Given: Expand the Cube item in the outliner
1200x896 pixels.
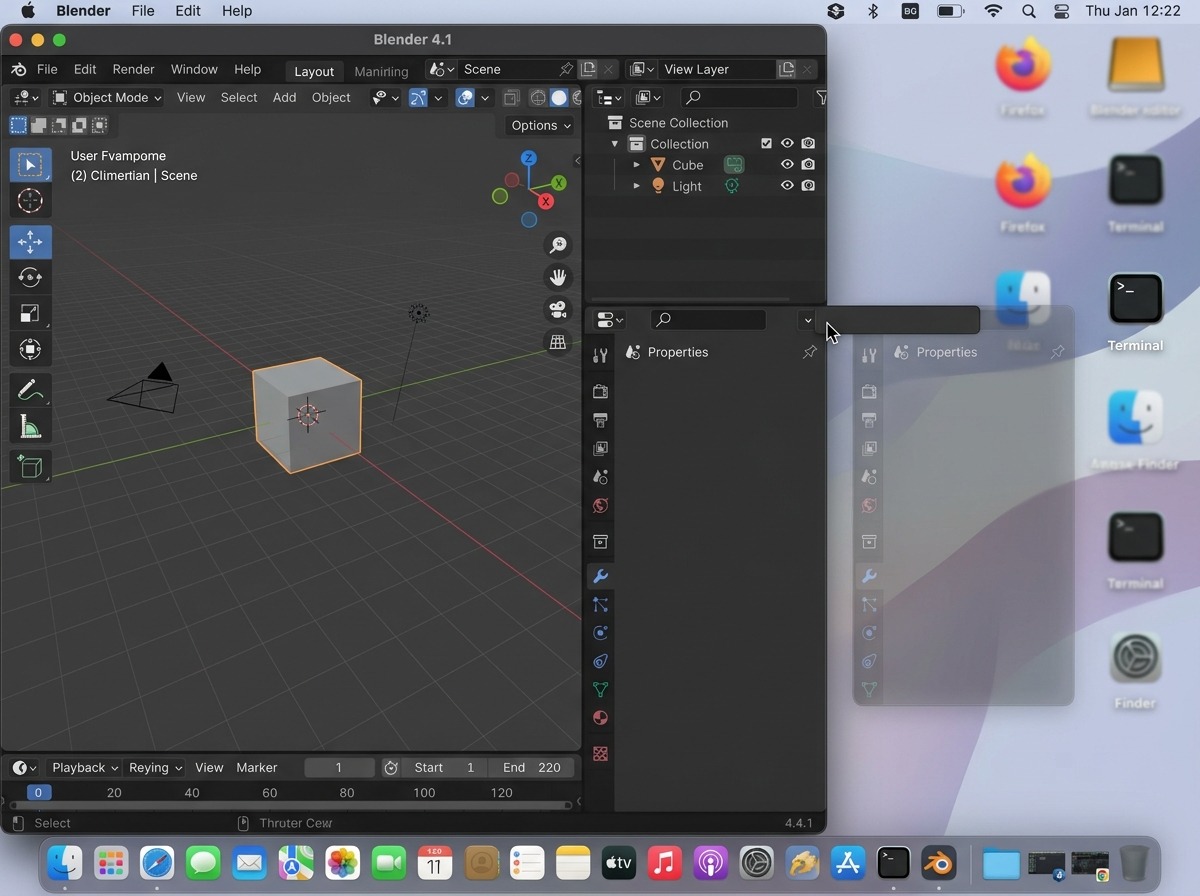Looking at the screenshot, I should pos(637,165).
